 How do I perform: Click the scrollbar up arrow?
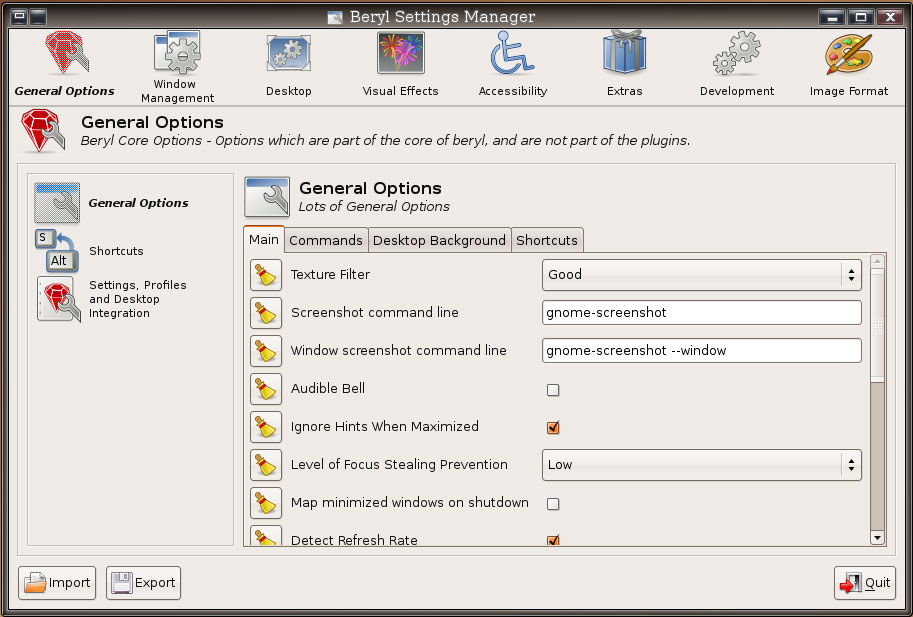click(877, 261)
